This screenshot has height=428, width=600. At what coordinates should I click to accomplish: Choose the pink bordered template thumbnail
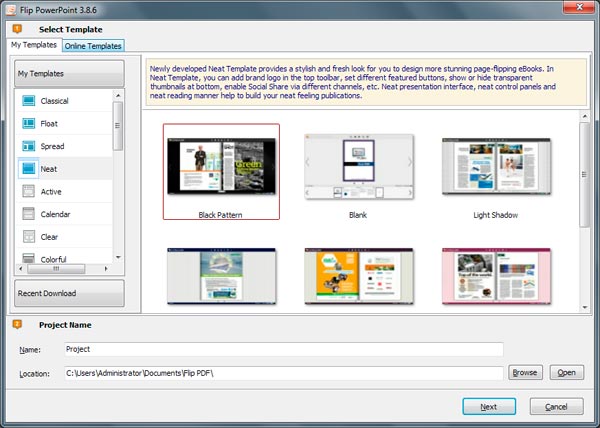click(496, 276)
